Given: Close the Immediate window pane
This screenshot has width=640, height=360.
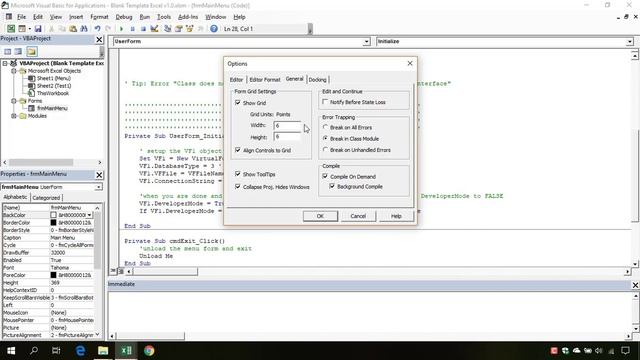Looking at the screenshot, I should (x=635, y=285).
